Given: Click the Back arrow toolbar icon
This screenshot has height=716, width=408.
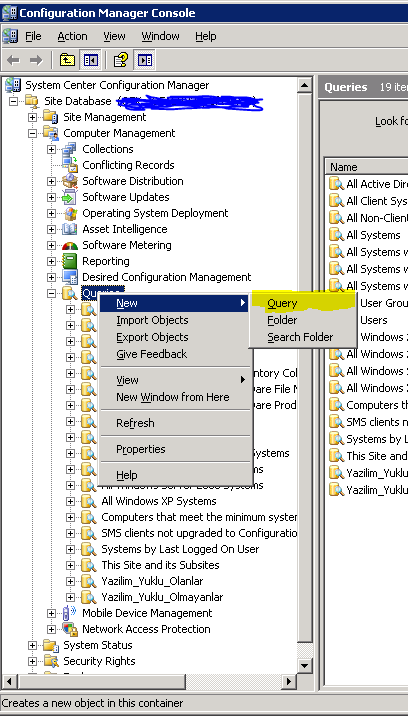Looking at the screenshot, I should pyautogui.click(x=14, y=60).
